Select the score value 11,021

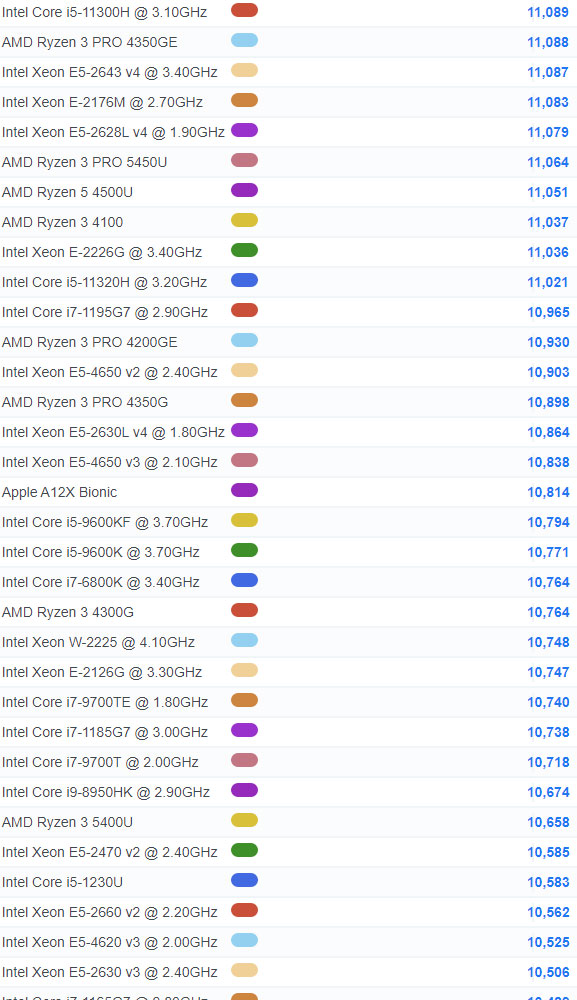tap(548, 282)
